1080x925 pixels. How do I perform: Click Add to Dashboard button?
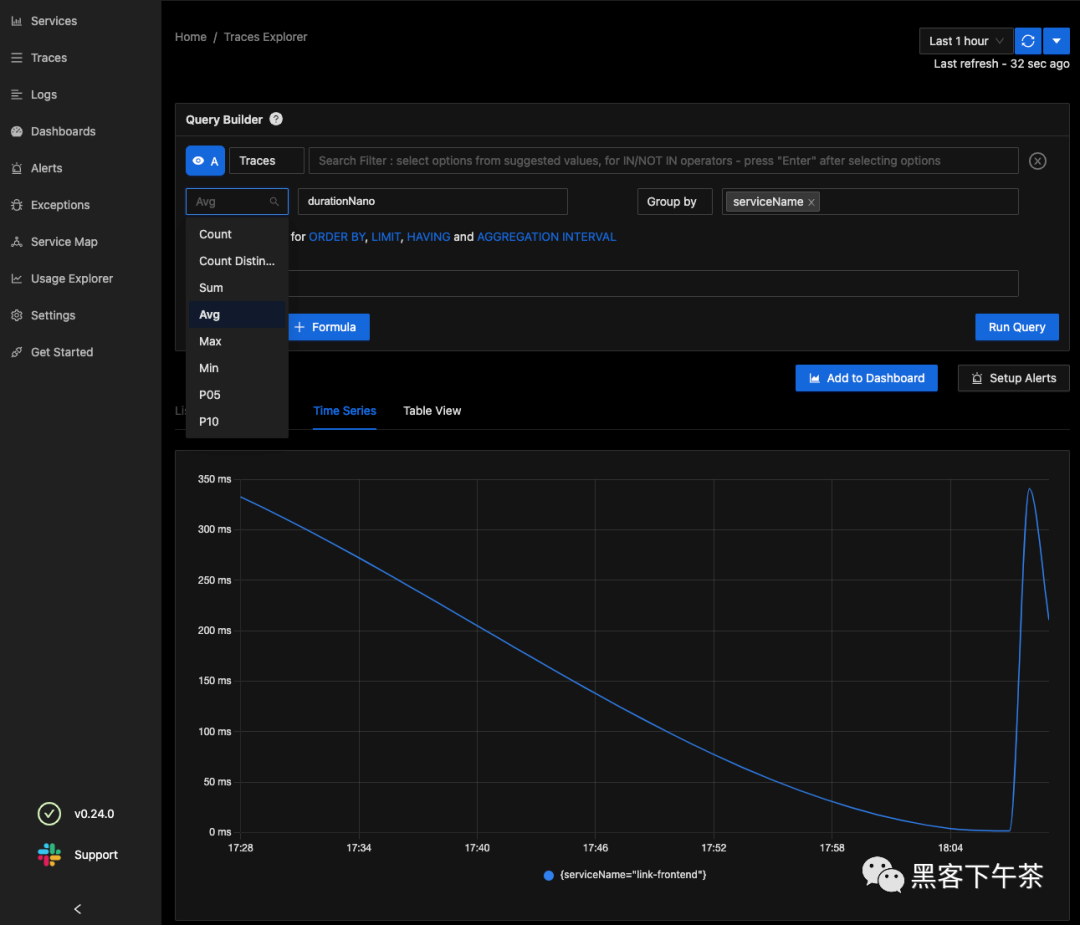866,378
